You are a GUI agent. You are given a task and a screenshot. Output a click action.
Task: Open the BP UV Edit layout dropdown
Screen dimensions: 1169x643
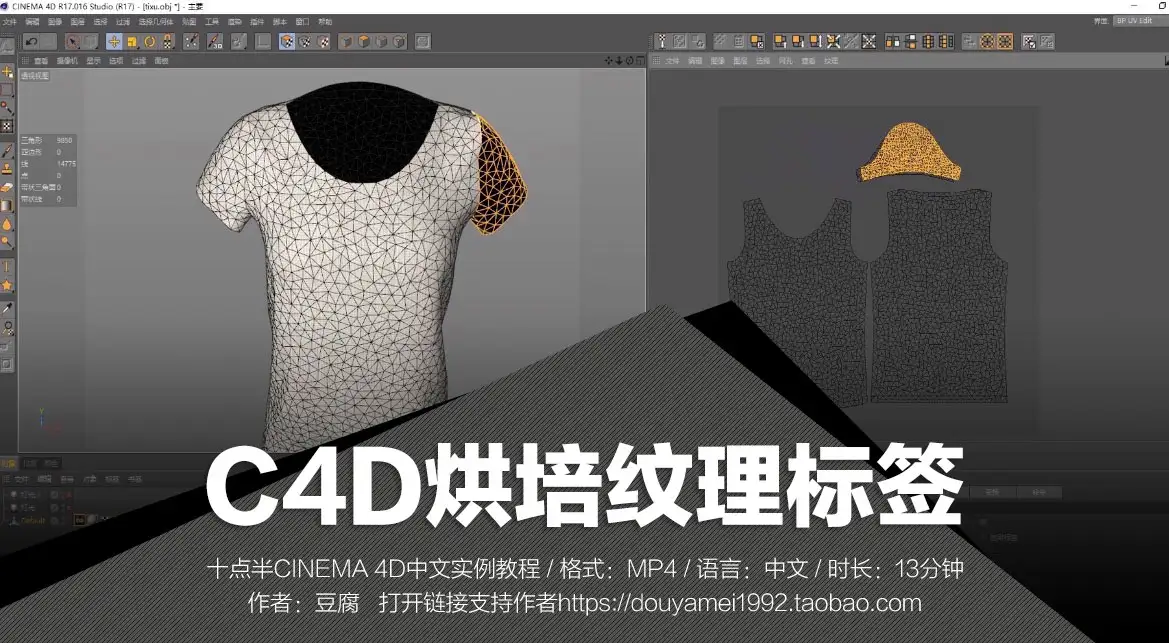1140,21
